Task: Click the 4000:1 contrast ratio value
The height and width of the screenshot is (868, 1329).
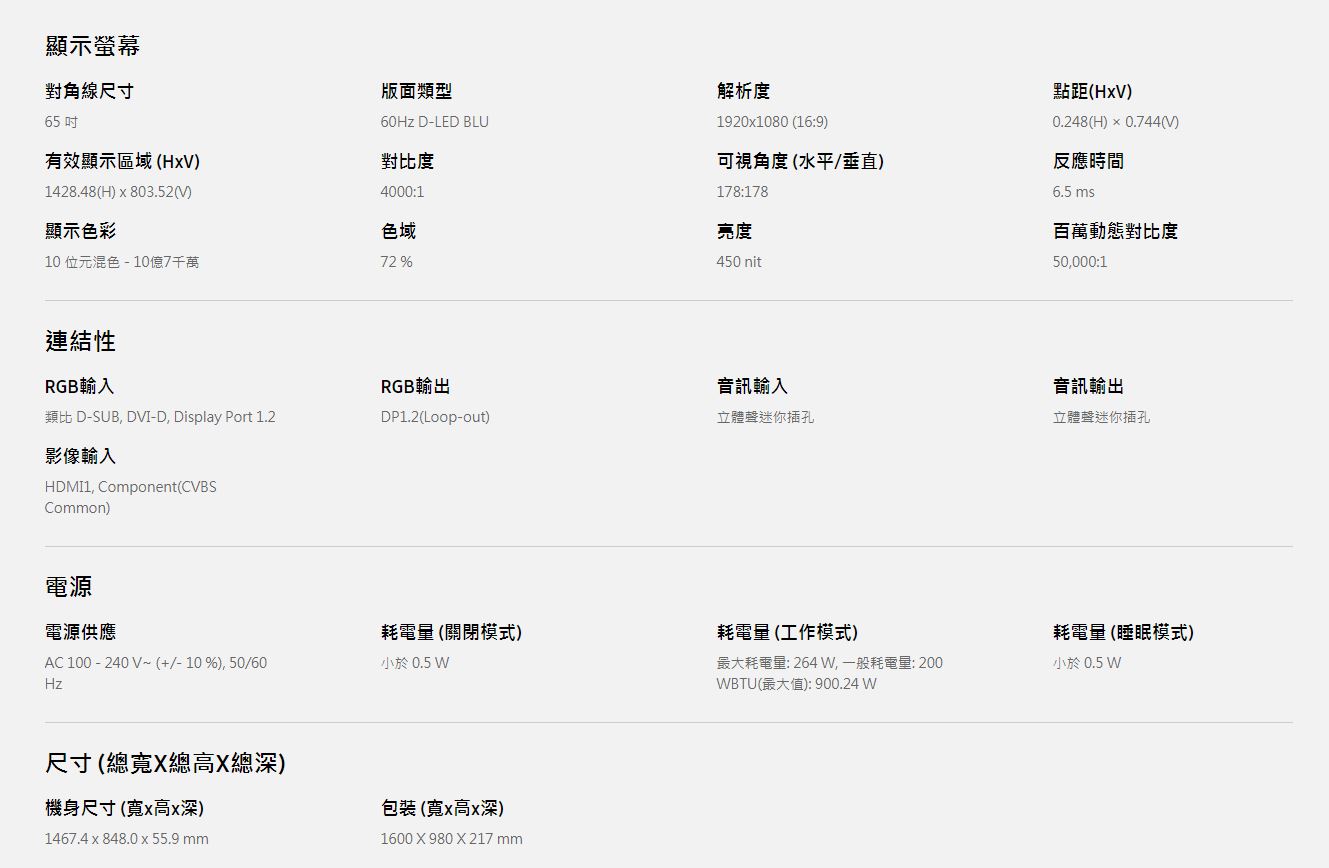Action: pyautogui.click(x=402, y=192)
